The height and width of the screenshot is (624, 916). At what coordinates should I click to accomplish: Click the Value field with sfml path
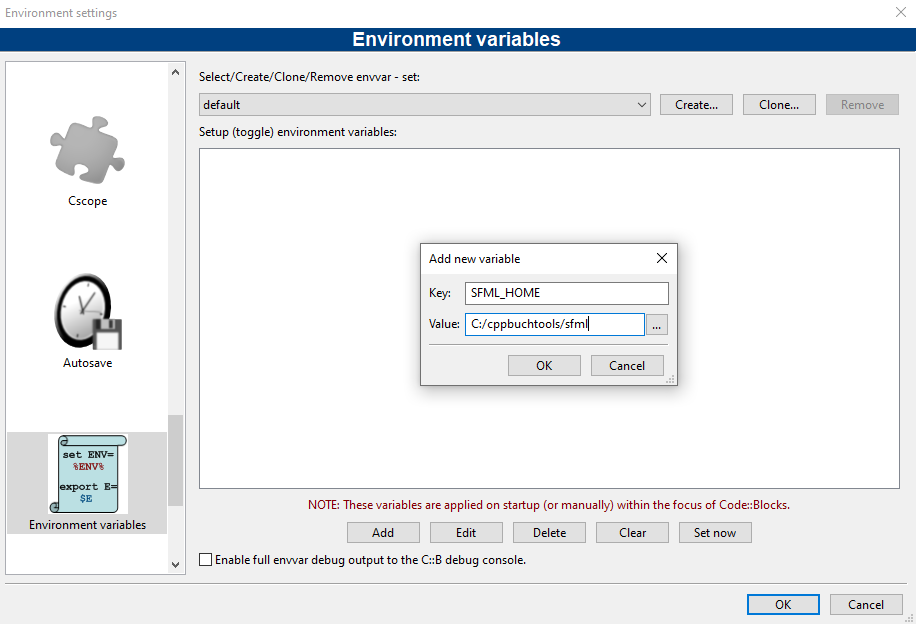554,324
